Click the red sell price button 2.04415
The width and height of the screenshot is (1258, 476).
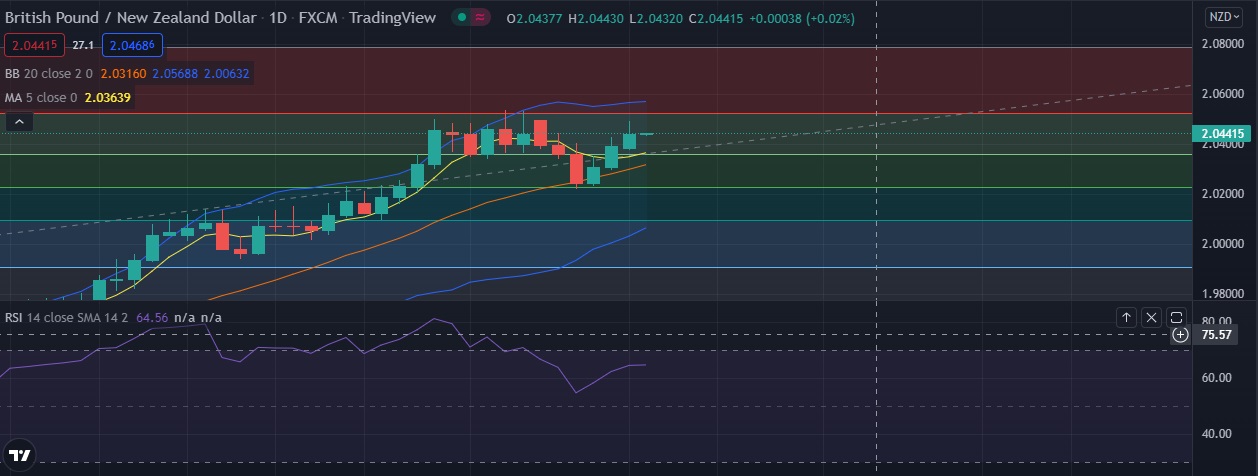[36, 45]
